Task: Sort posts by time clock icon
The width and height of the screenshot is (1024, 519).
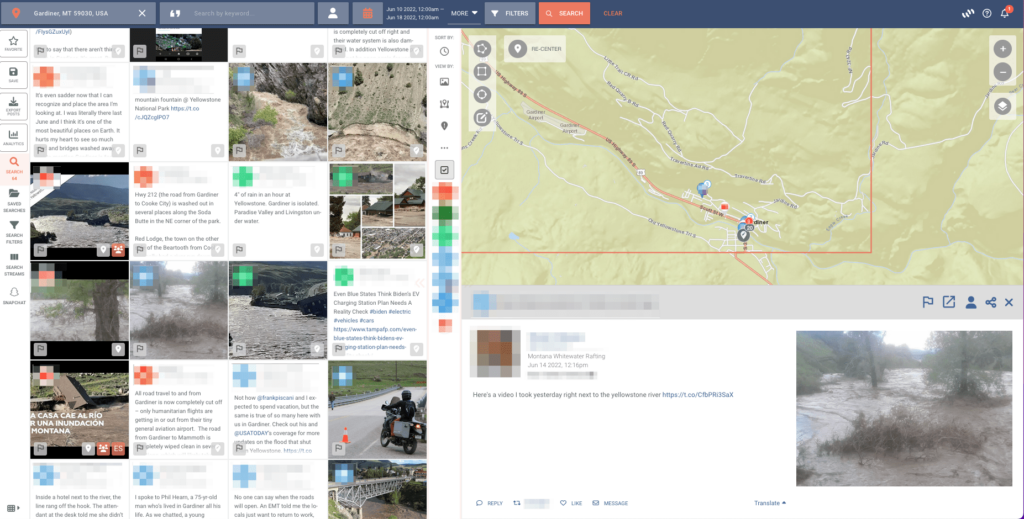Action: pos(444,52)
